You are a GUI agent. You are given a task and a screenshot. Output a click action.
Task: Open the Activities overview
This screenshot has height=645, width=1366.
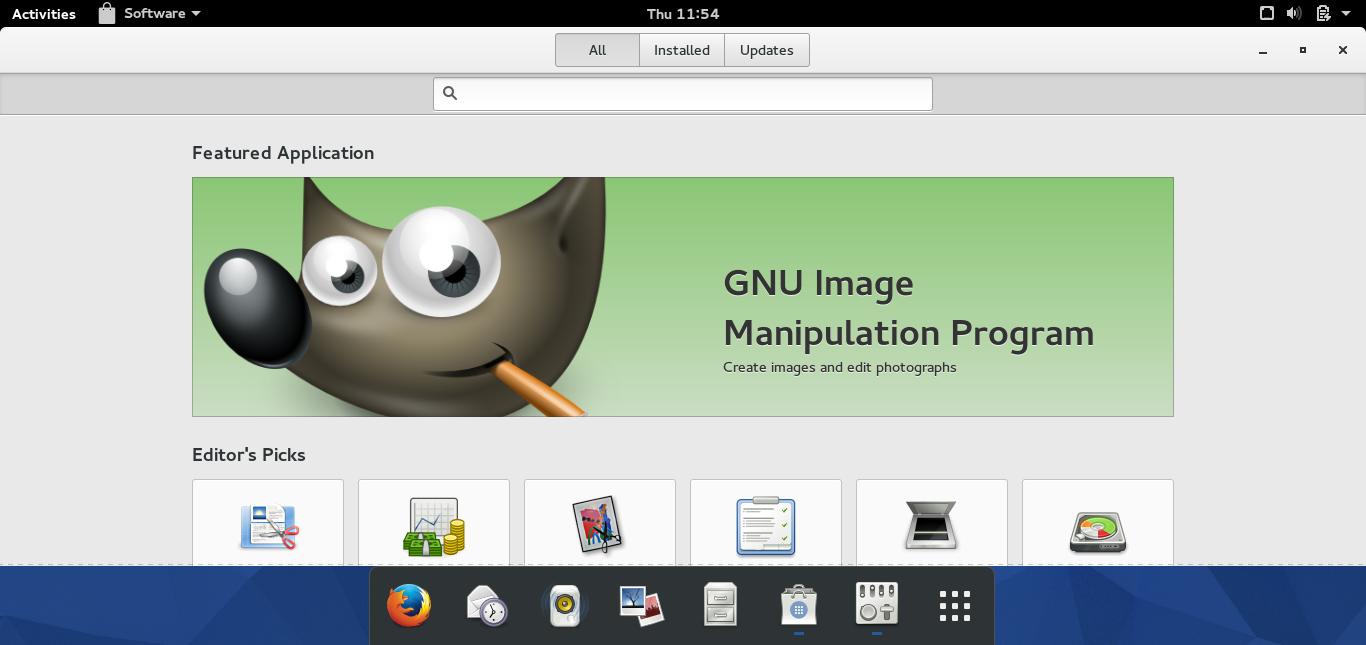click(x=44, y=13)
